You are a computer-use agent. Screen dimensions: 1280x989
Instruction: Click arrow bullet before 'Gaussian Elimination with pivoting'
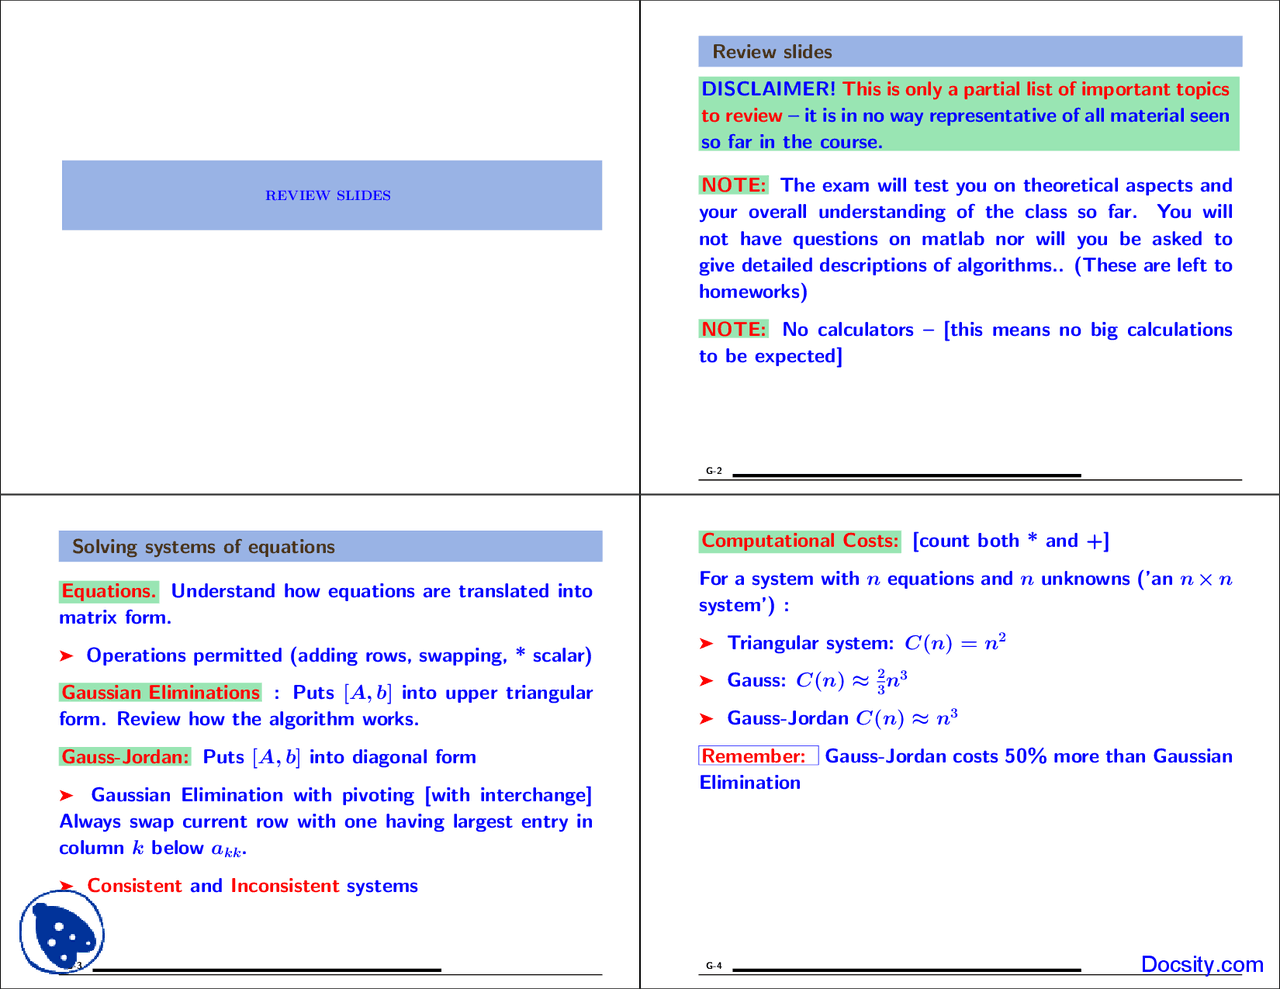66,796
